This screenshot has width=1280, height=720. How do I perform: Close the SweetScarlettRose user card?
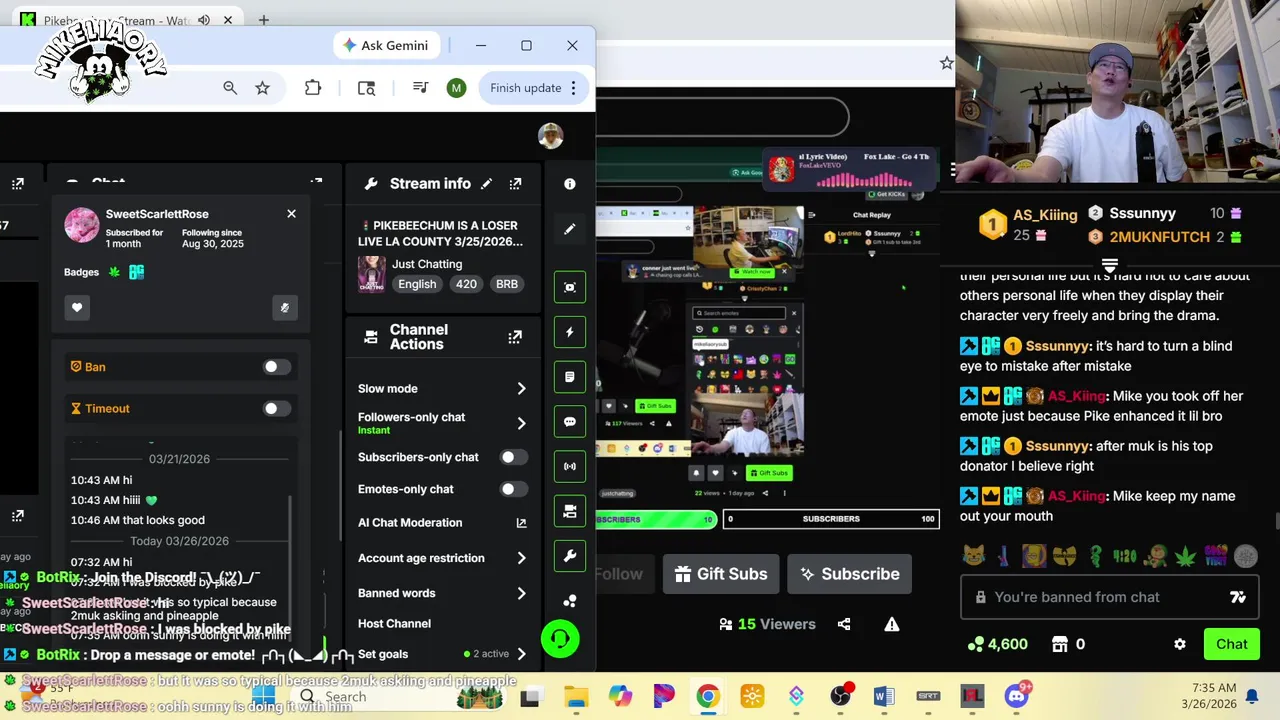click(x=291, y=214)
